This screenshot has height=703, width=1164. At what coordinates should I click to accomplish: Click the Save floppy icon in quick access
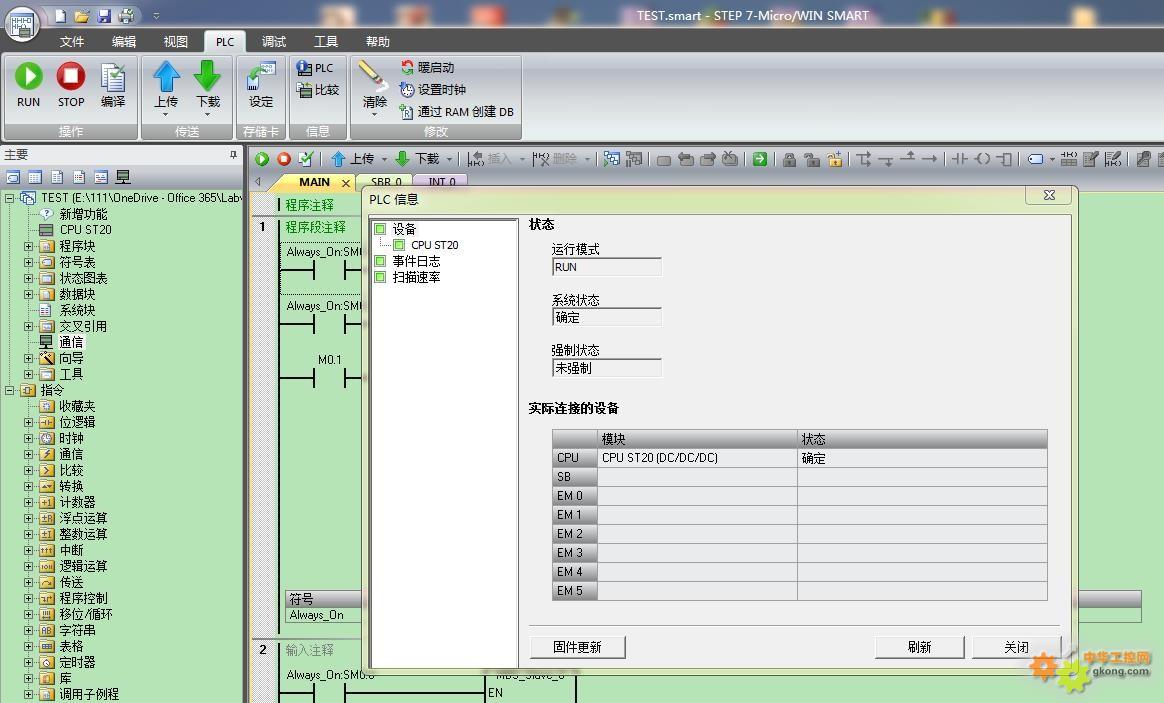pyautogui.click(x=104, y=16)
